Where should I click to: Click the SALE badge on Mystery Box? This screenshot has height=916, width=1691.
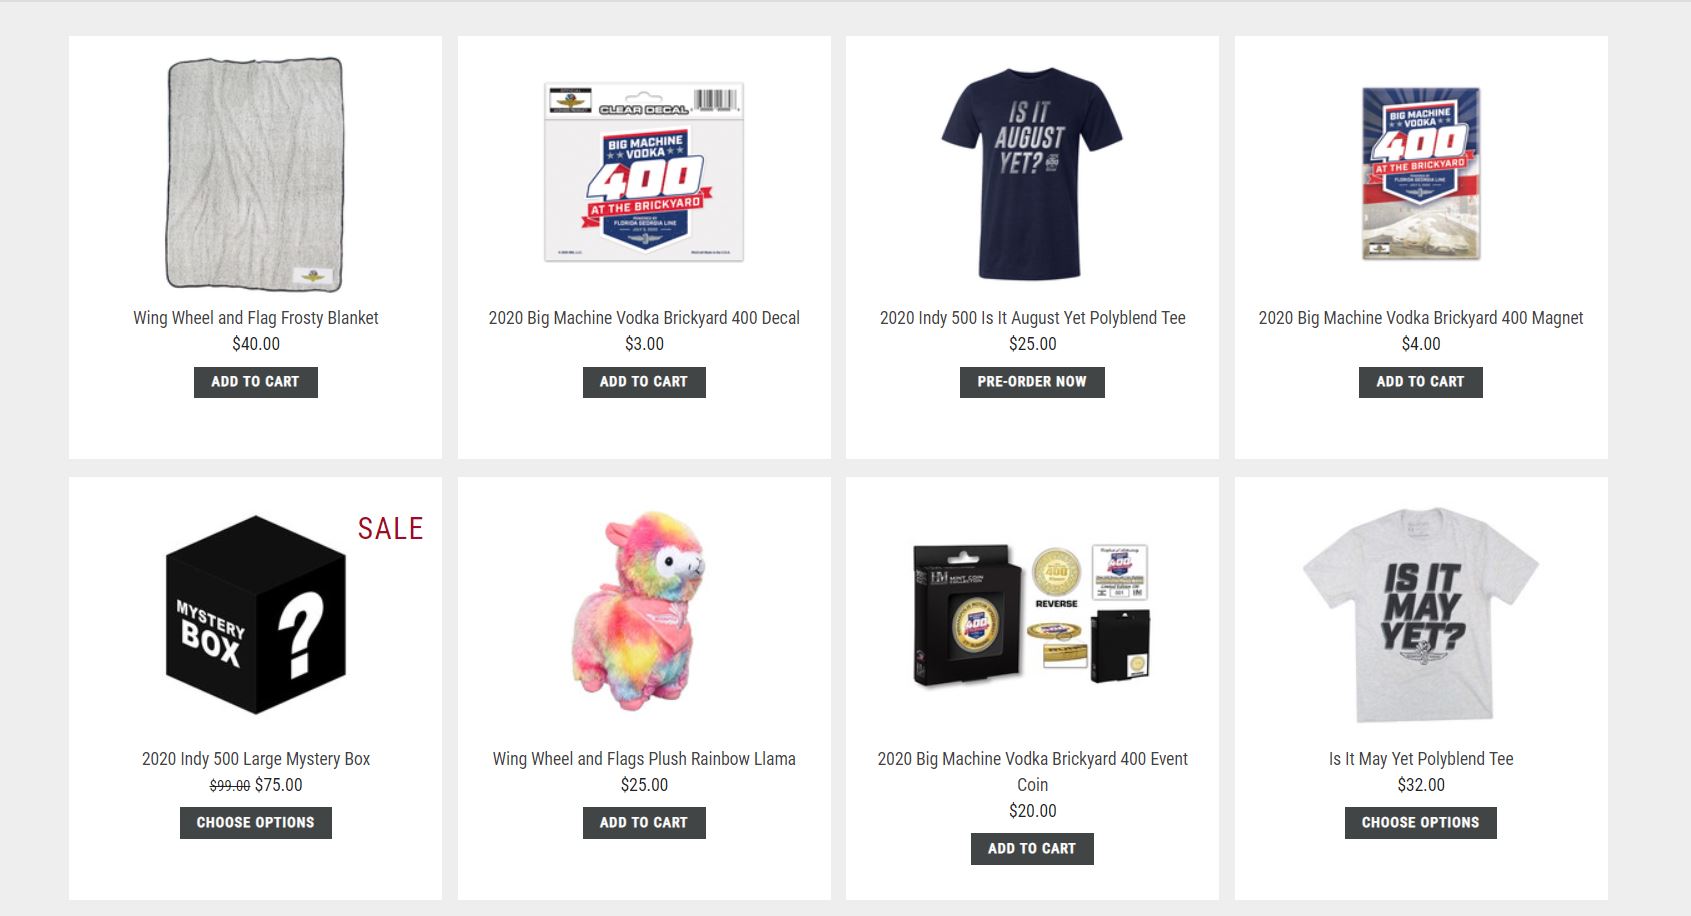click(390, 529)
